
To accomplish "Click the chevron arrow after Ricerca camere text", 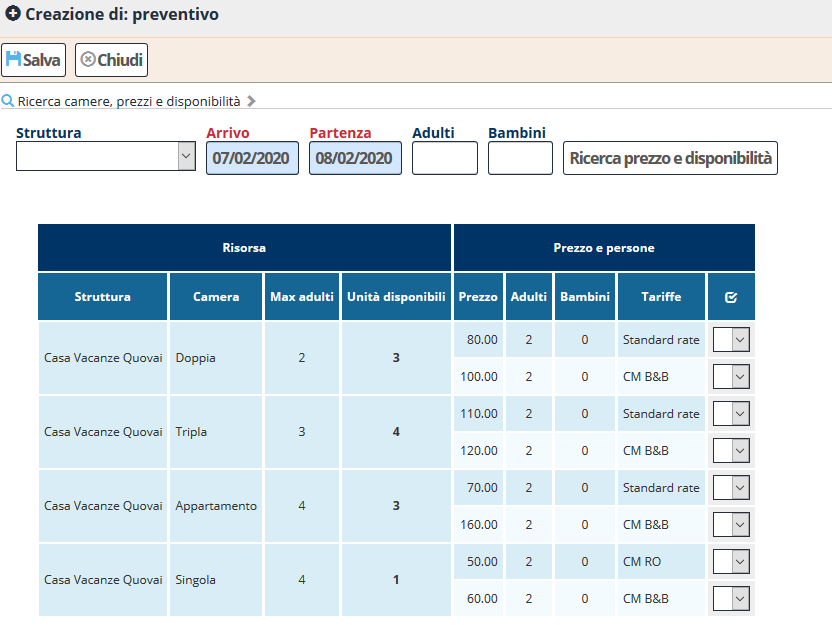I will point(252,101).
